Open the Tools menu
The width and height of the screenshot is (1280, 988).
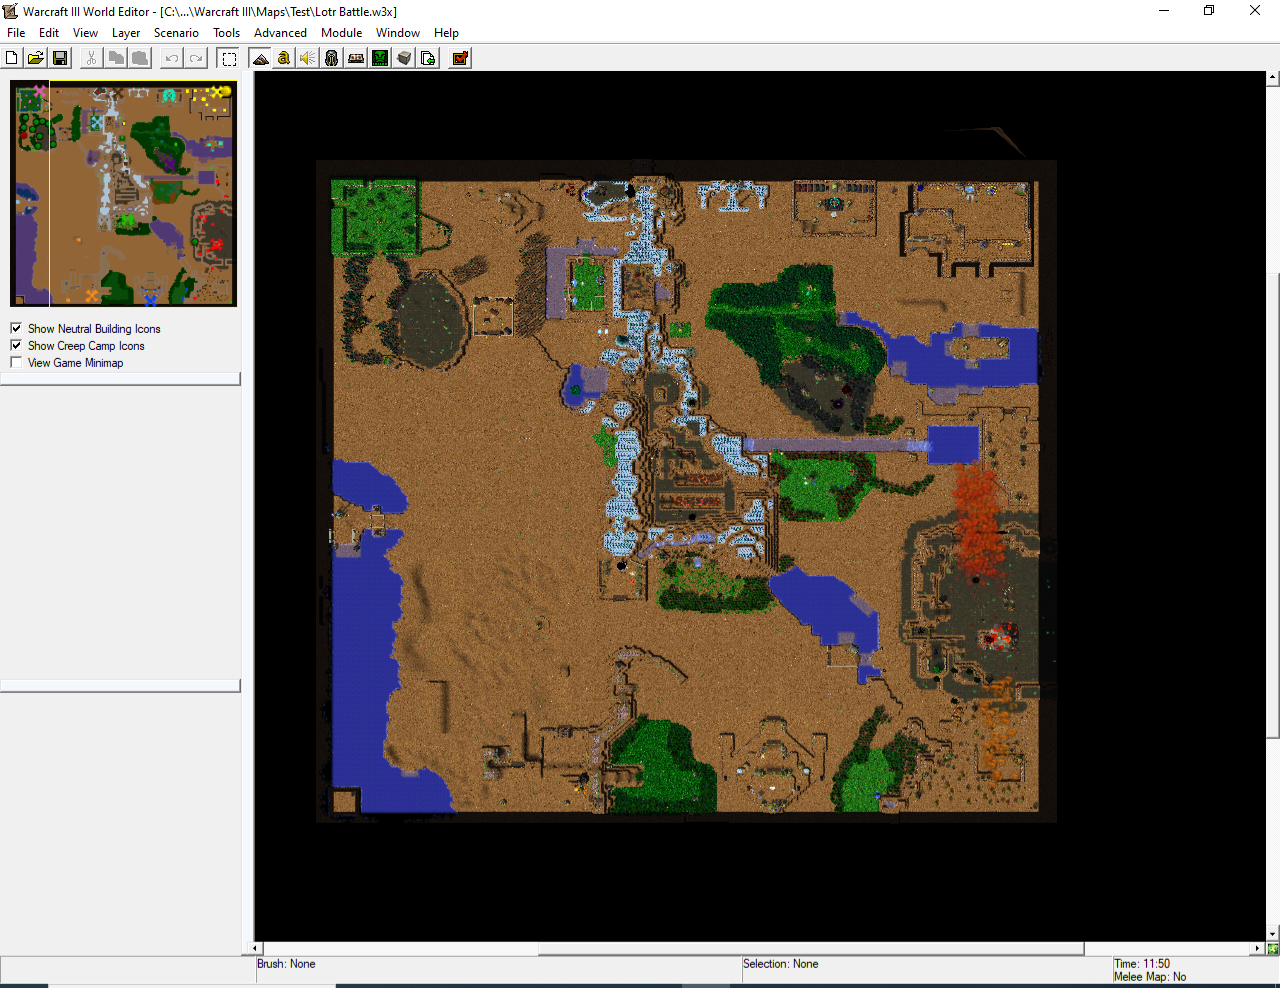[x=227, y=33]
